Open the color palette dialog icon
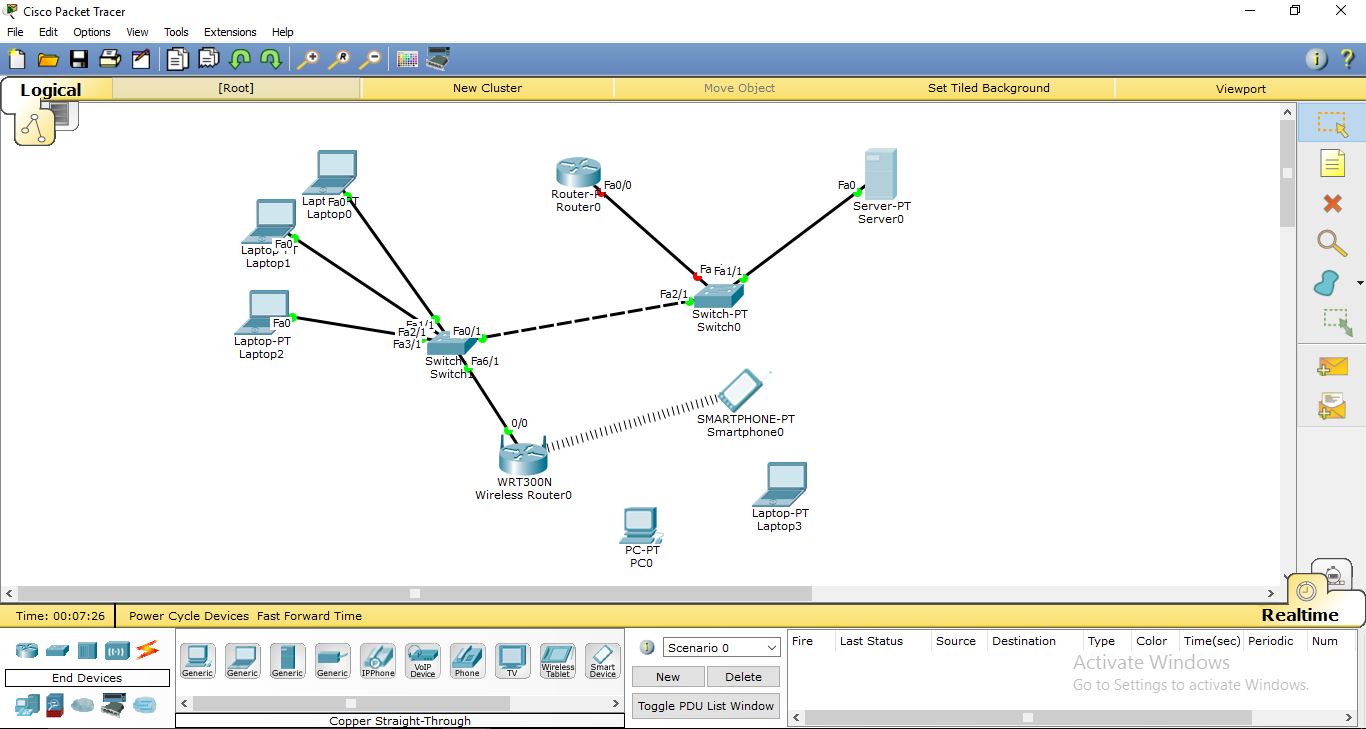Viewport: 1366px width, 729px height. 407,58
